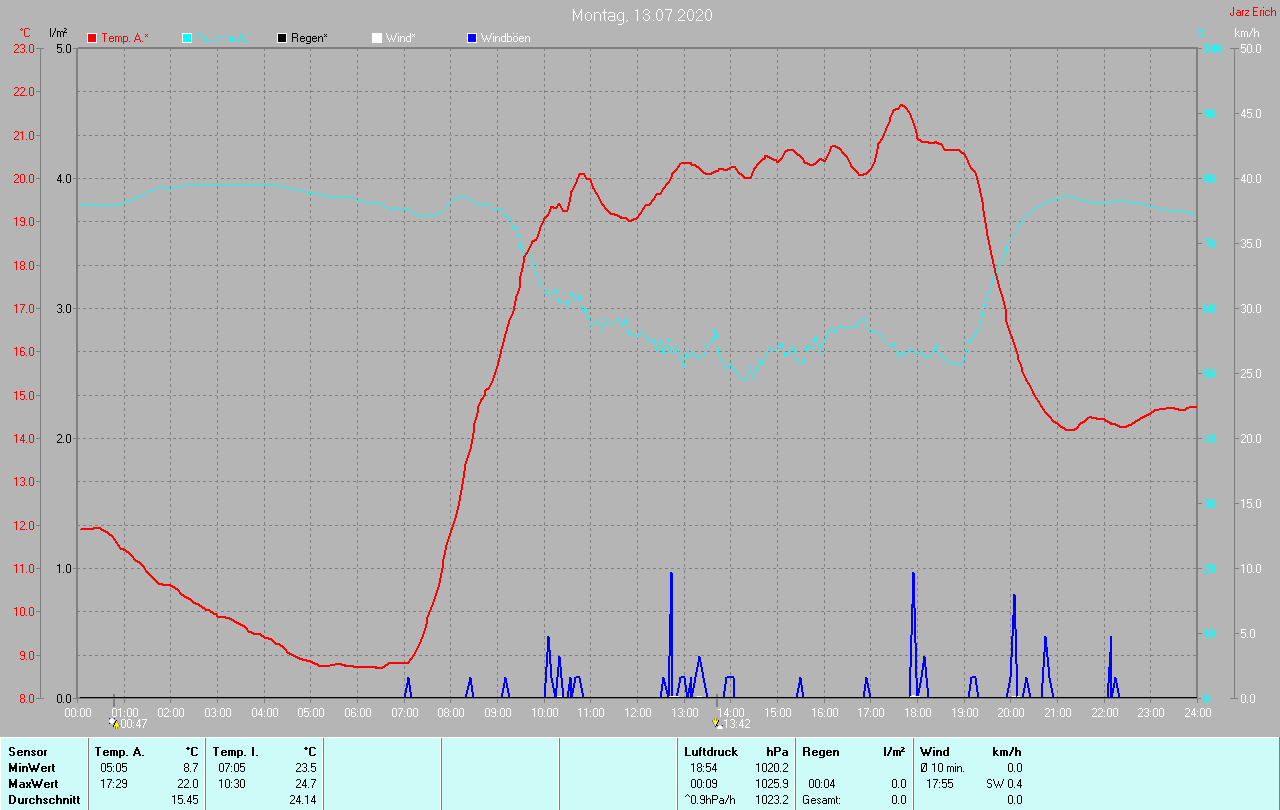Screen dimensions: 1280x810
Task: Click the cyan Feuchte A. legend swatch
Action: (187, 38)
